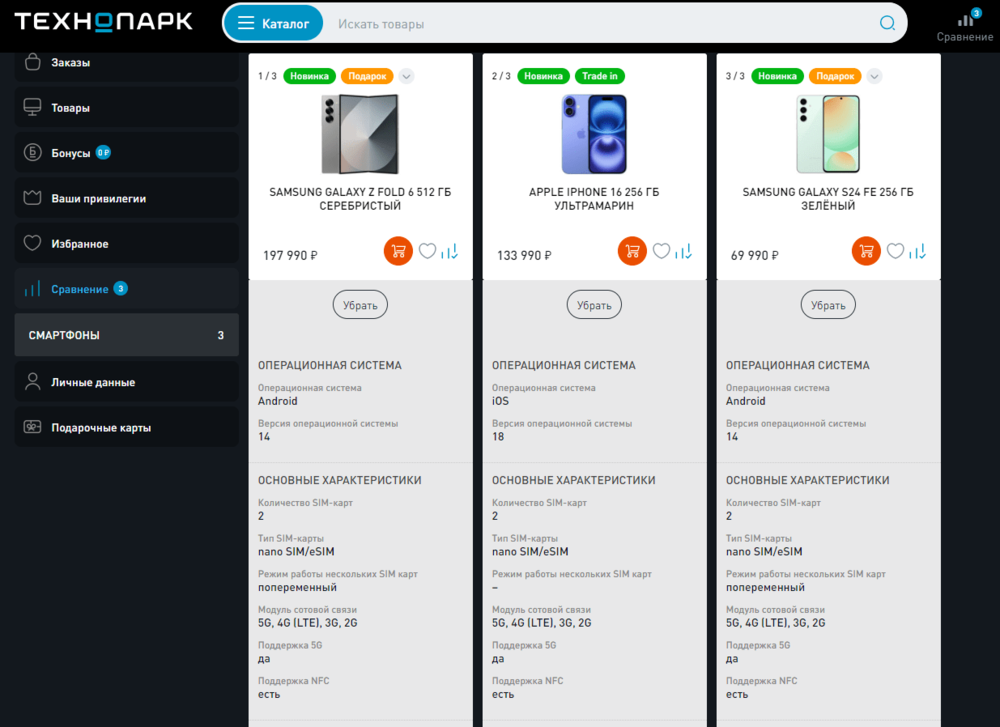Click the Технопарк logo
Screen dimensions: 1000x727
(x=103, y=22)
